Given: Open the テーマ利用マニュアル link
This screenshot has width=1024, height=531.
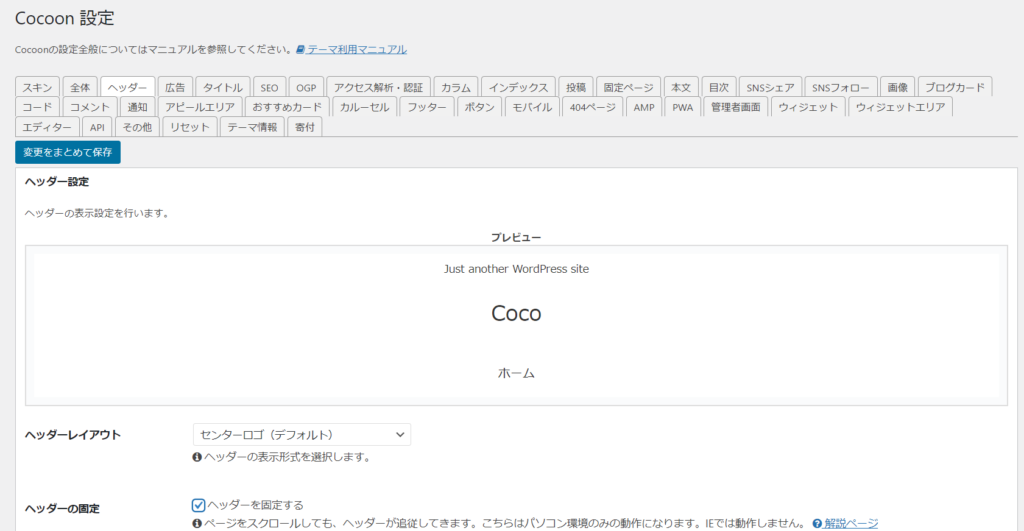Looking at the screenshot, I should [357, 49].
